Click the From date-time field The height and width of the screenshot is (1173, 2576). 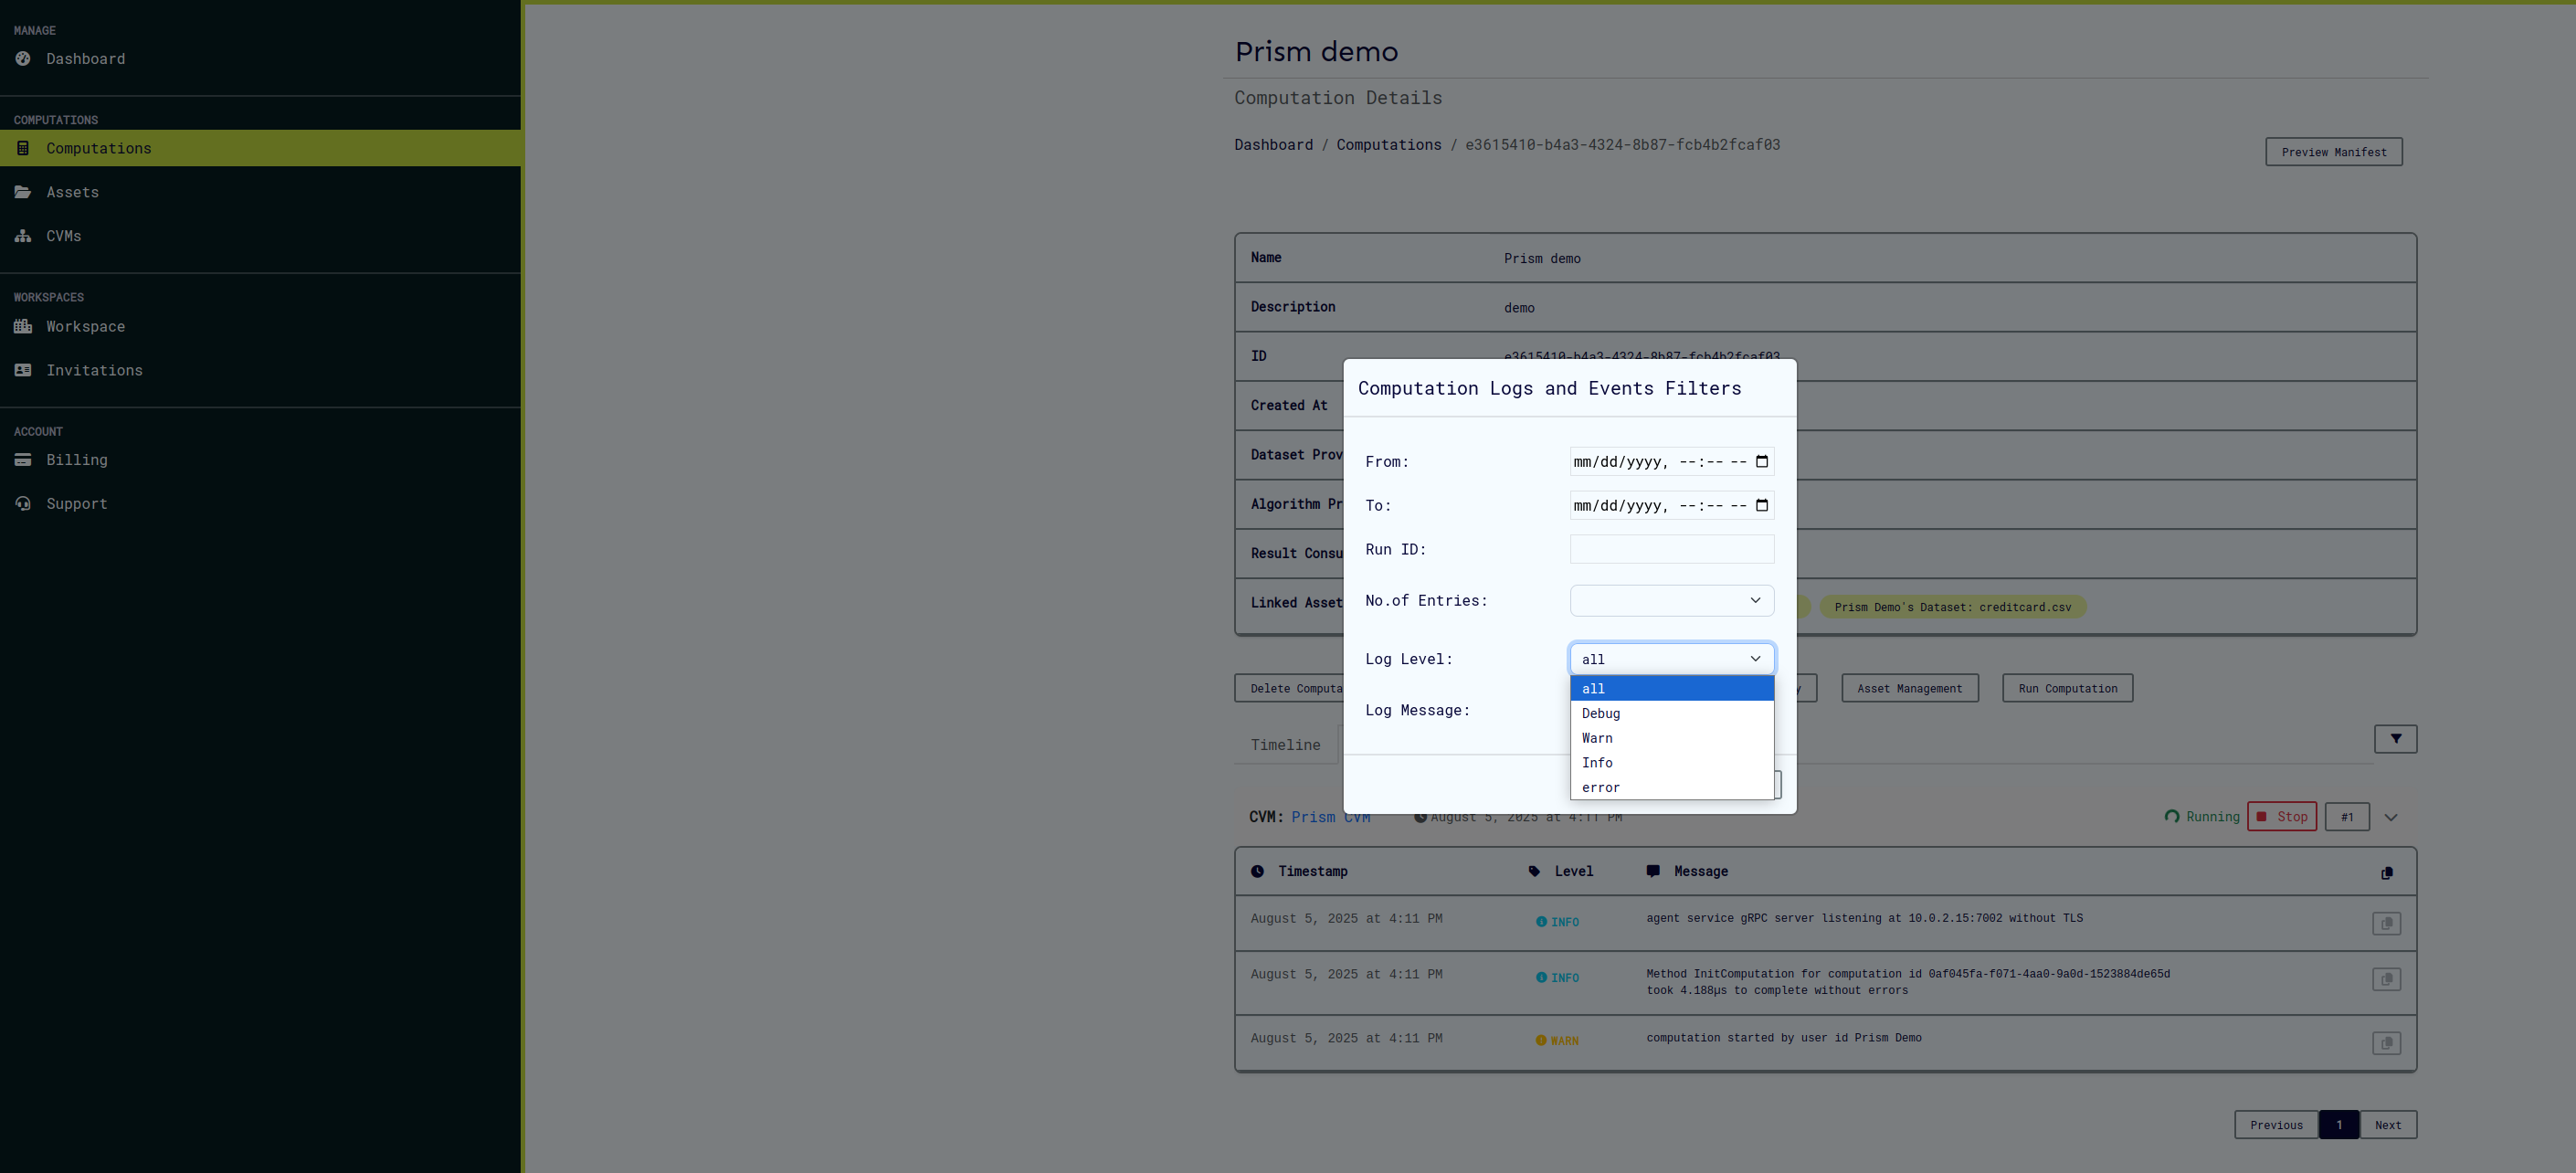tap(1671, 461)
